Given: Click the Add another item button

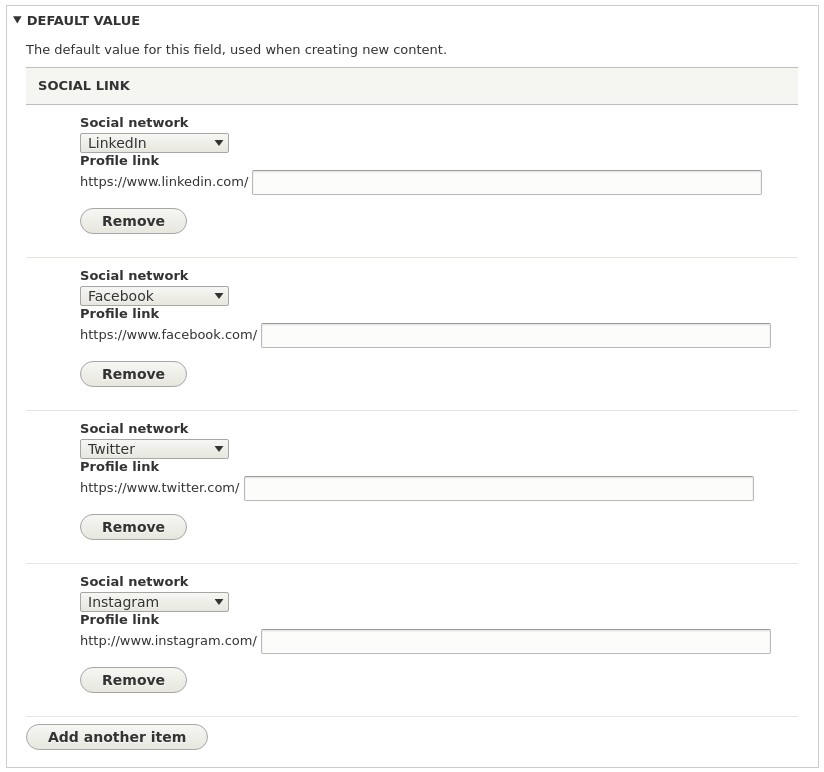Looking at the screenshot, I should coord(117,737).
